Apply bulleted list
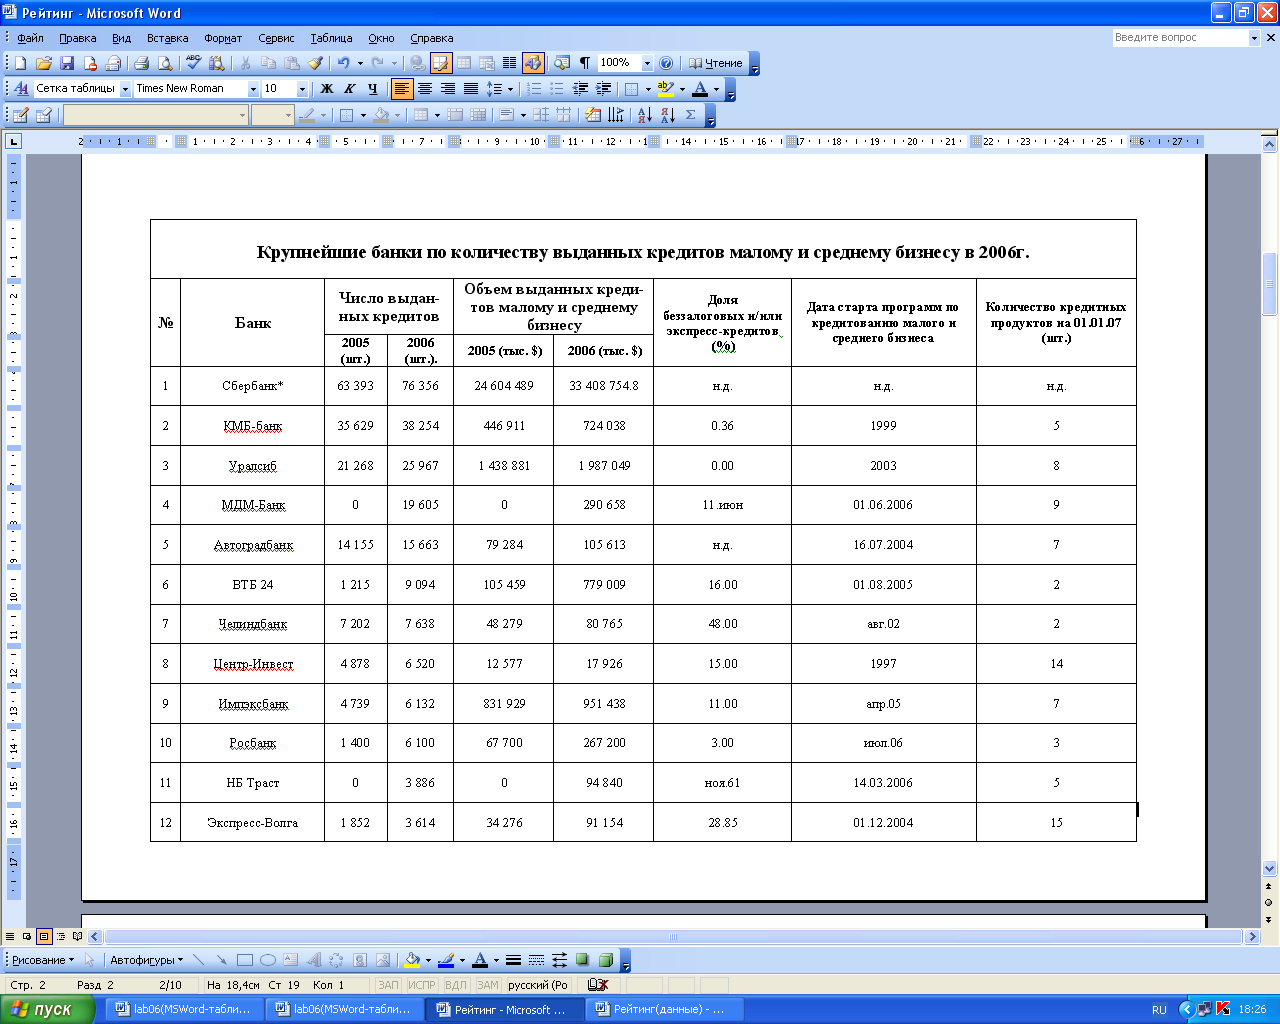The height and width of the screenshot is (1024, 1280). coord(557,89)
